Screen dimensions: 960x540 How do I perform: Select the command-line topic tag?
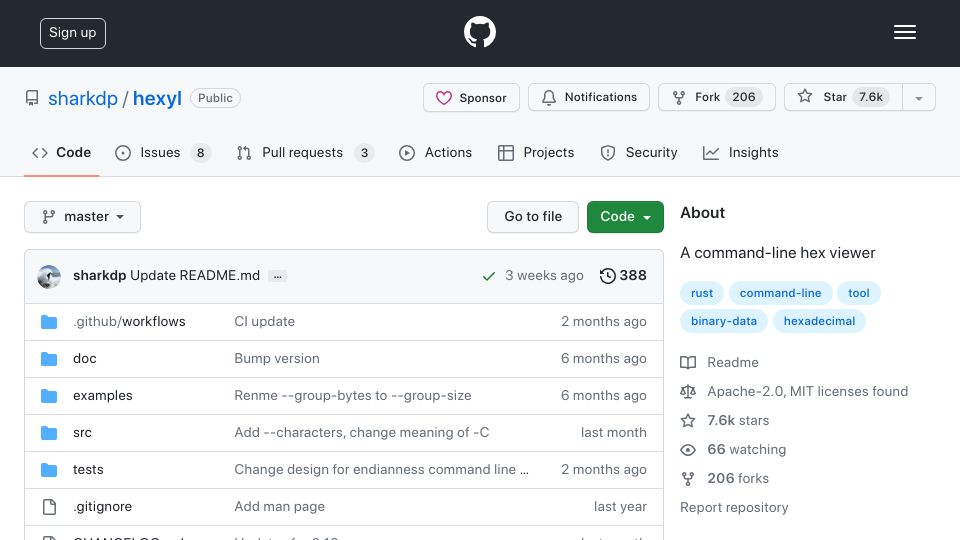(780, 293)
